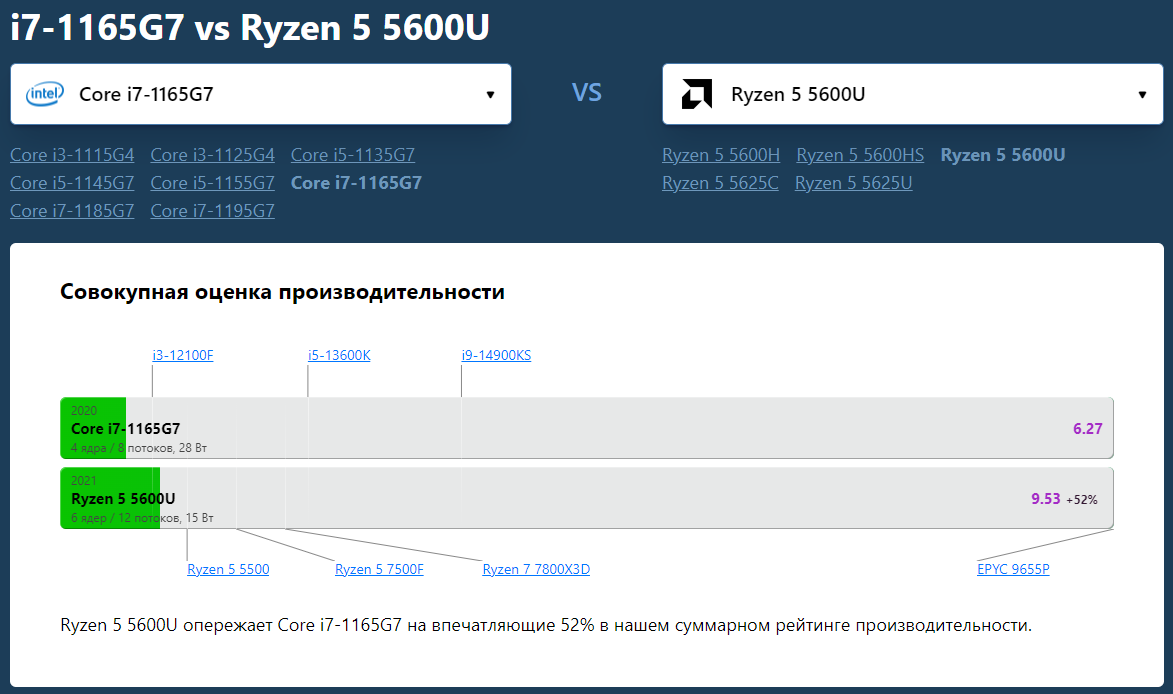Click the +52% difference label
1173x694 pixels.
(1082, 500)
